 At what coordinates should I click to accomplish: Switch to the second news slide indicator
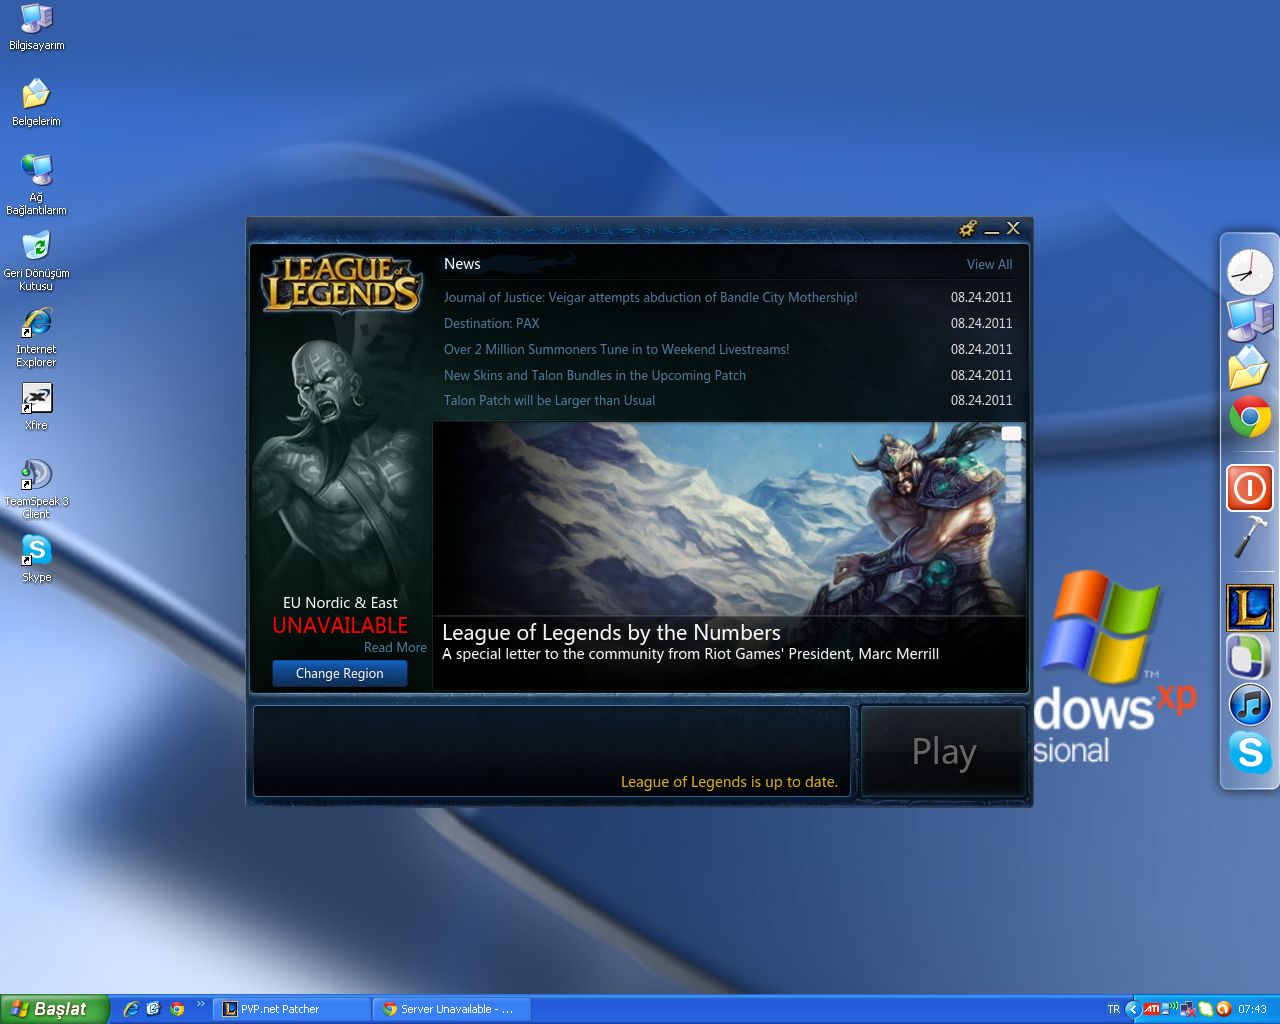[1012, 450]
